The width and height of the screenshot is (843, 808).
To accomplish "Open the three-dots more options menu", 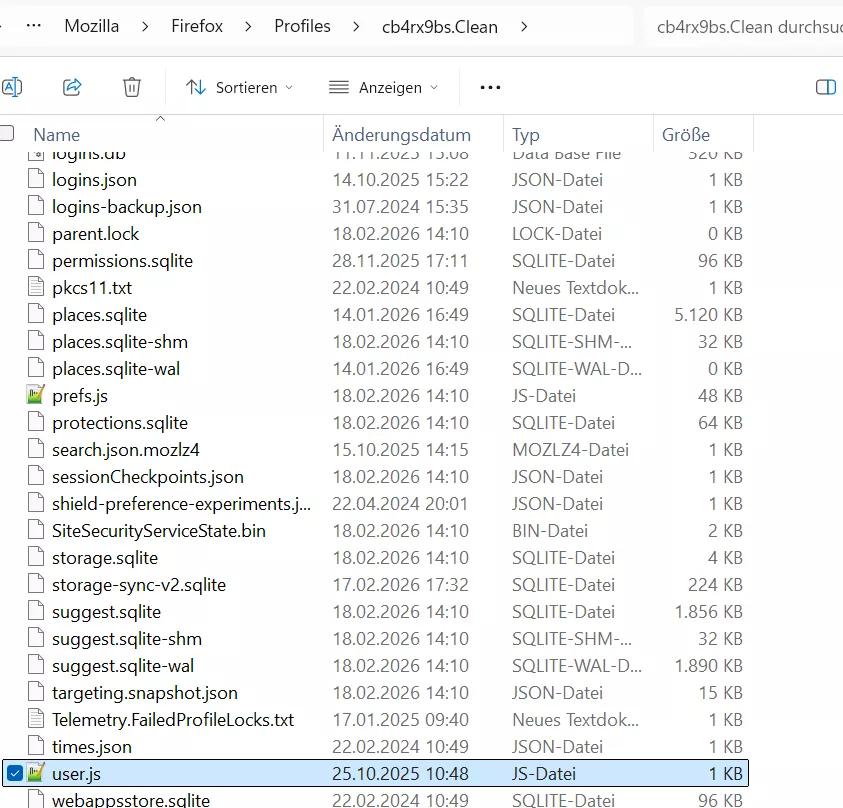I will (x=490, y=87).
